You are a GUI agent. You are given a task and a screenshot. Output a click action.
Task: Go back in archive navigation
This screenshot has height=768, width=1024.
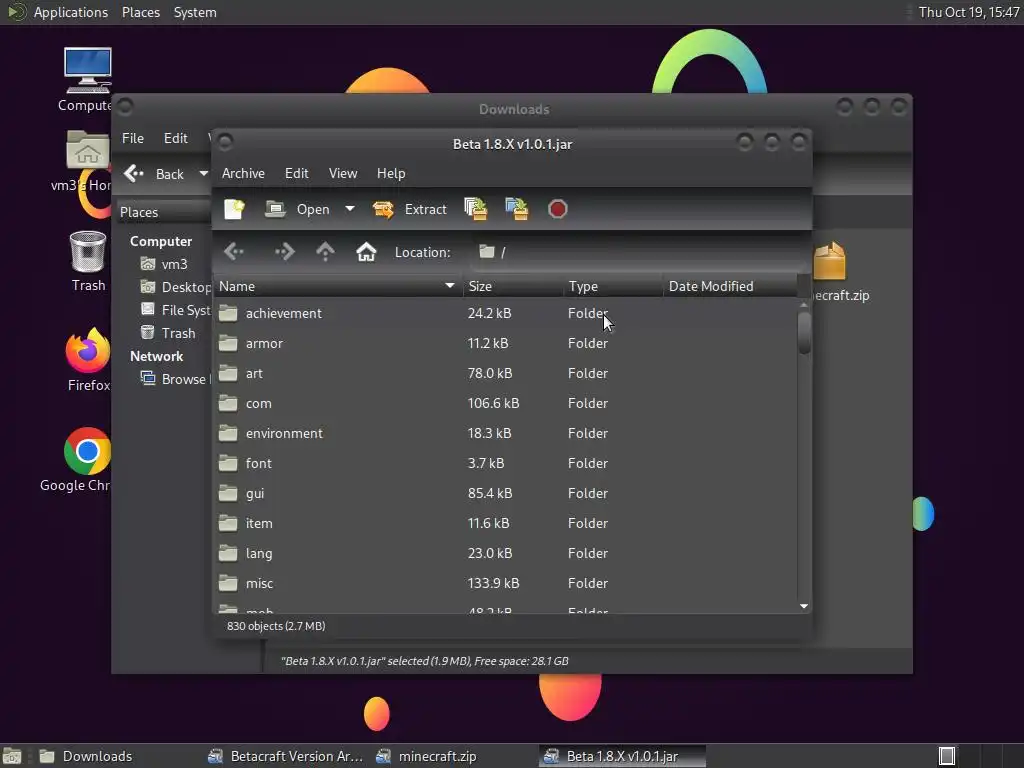tap(233, 252)
